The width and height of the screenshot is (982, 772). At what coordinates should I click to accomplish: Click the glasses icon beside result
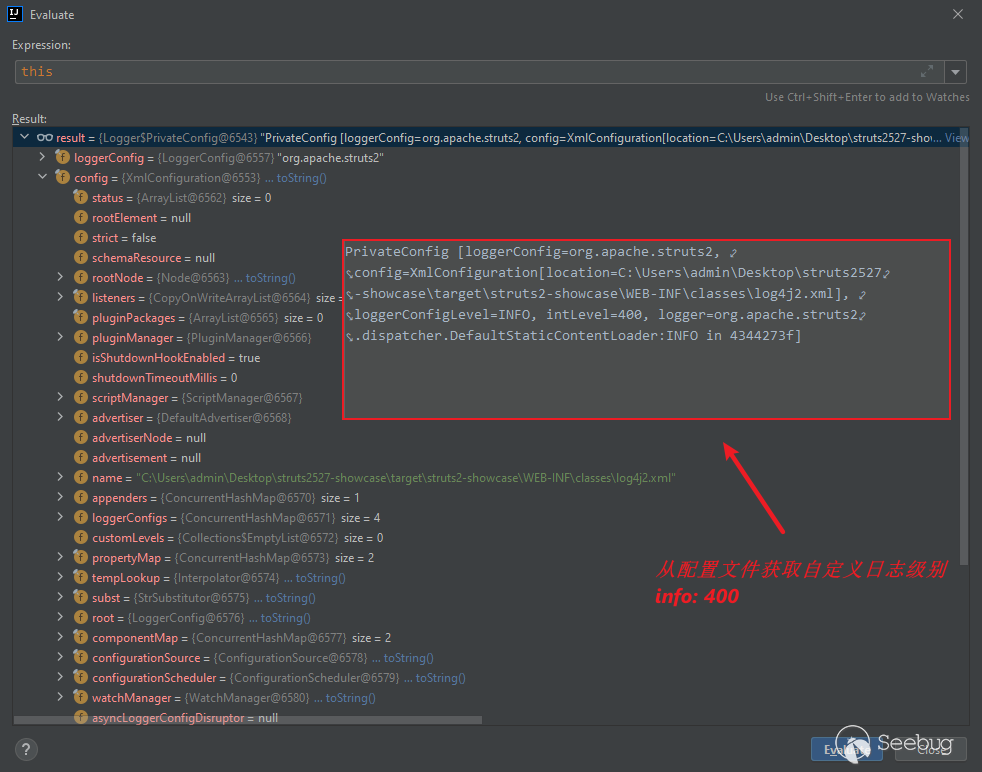coord(45,138)
